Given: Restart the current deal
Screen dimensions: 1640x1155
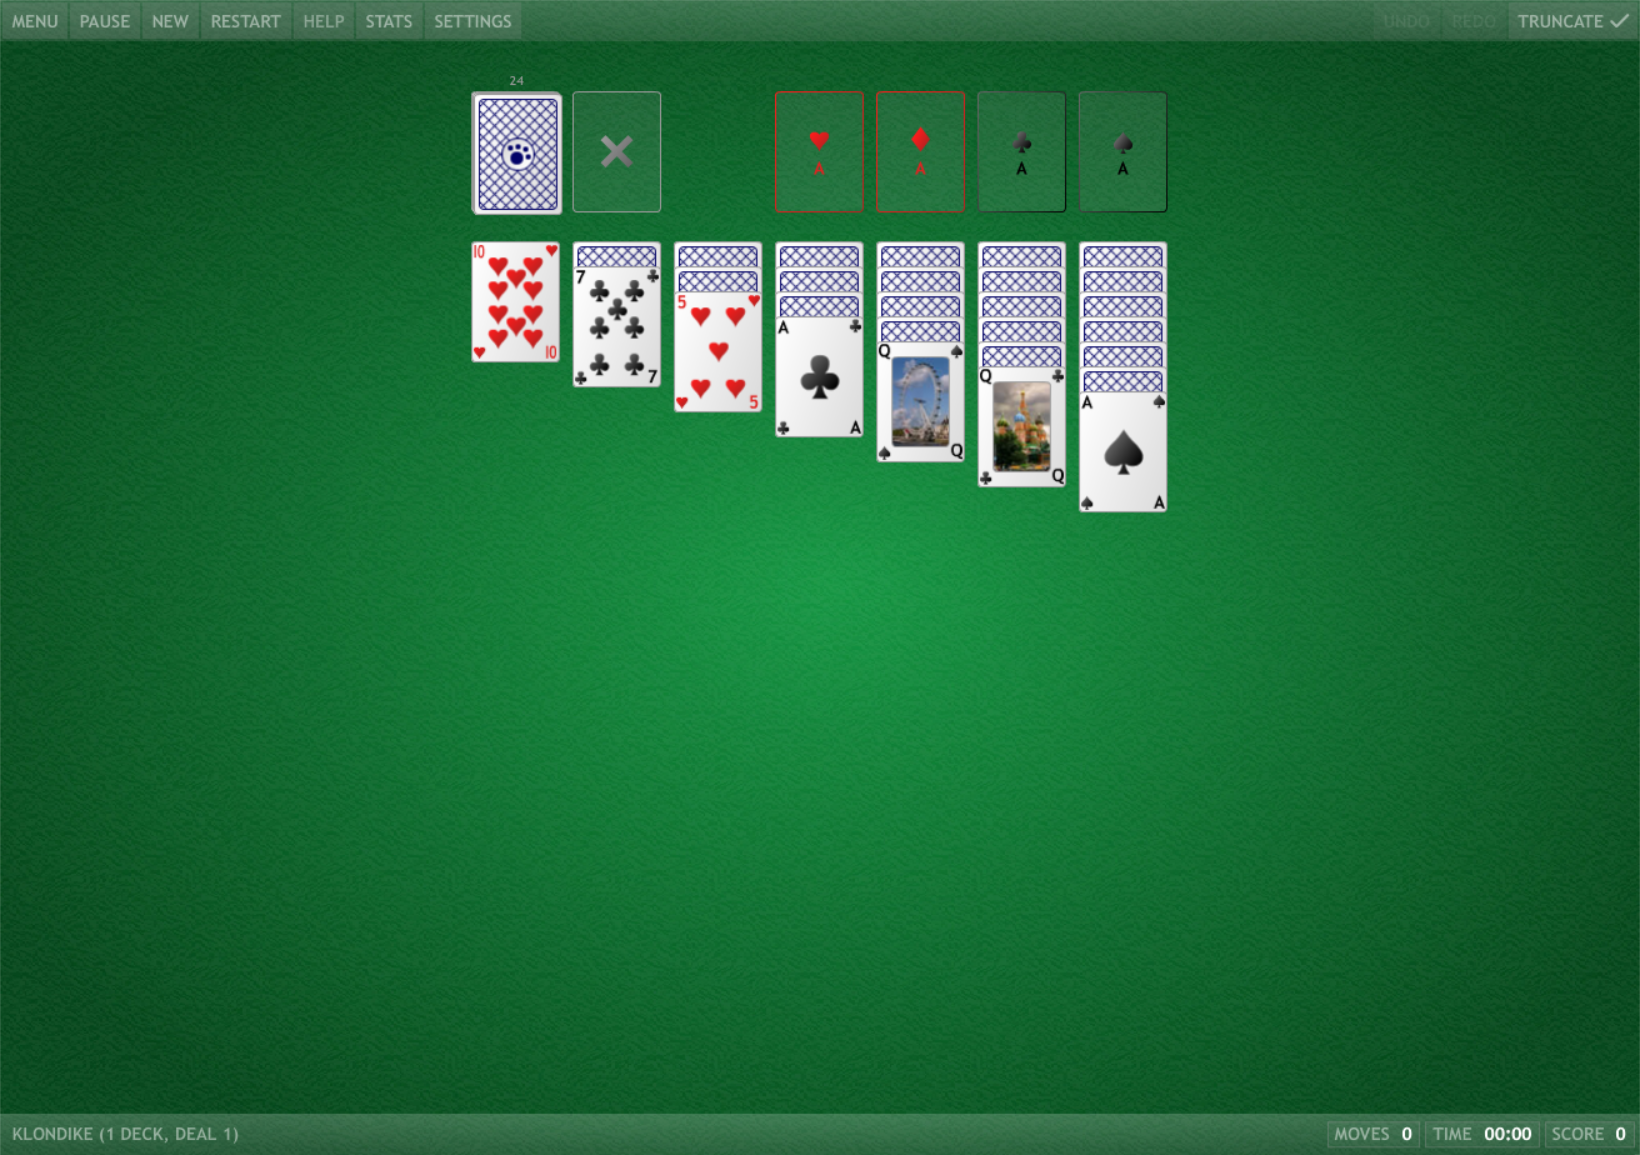Looking at the screenshot, I should point(245,21).
